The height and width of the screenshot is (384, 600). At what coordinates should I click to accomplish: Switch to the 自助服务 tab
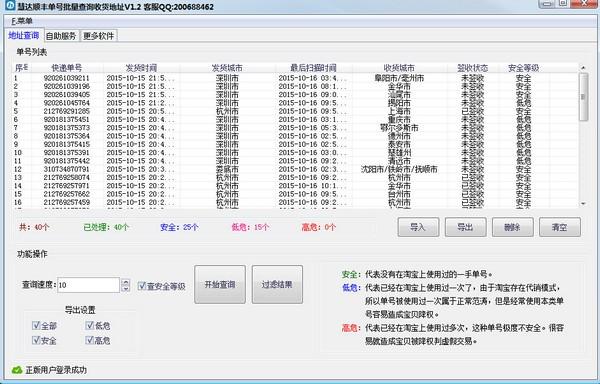61,36
